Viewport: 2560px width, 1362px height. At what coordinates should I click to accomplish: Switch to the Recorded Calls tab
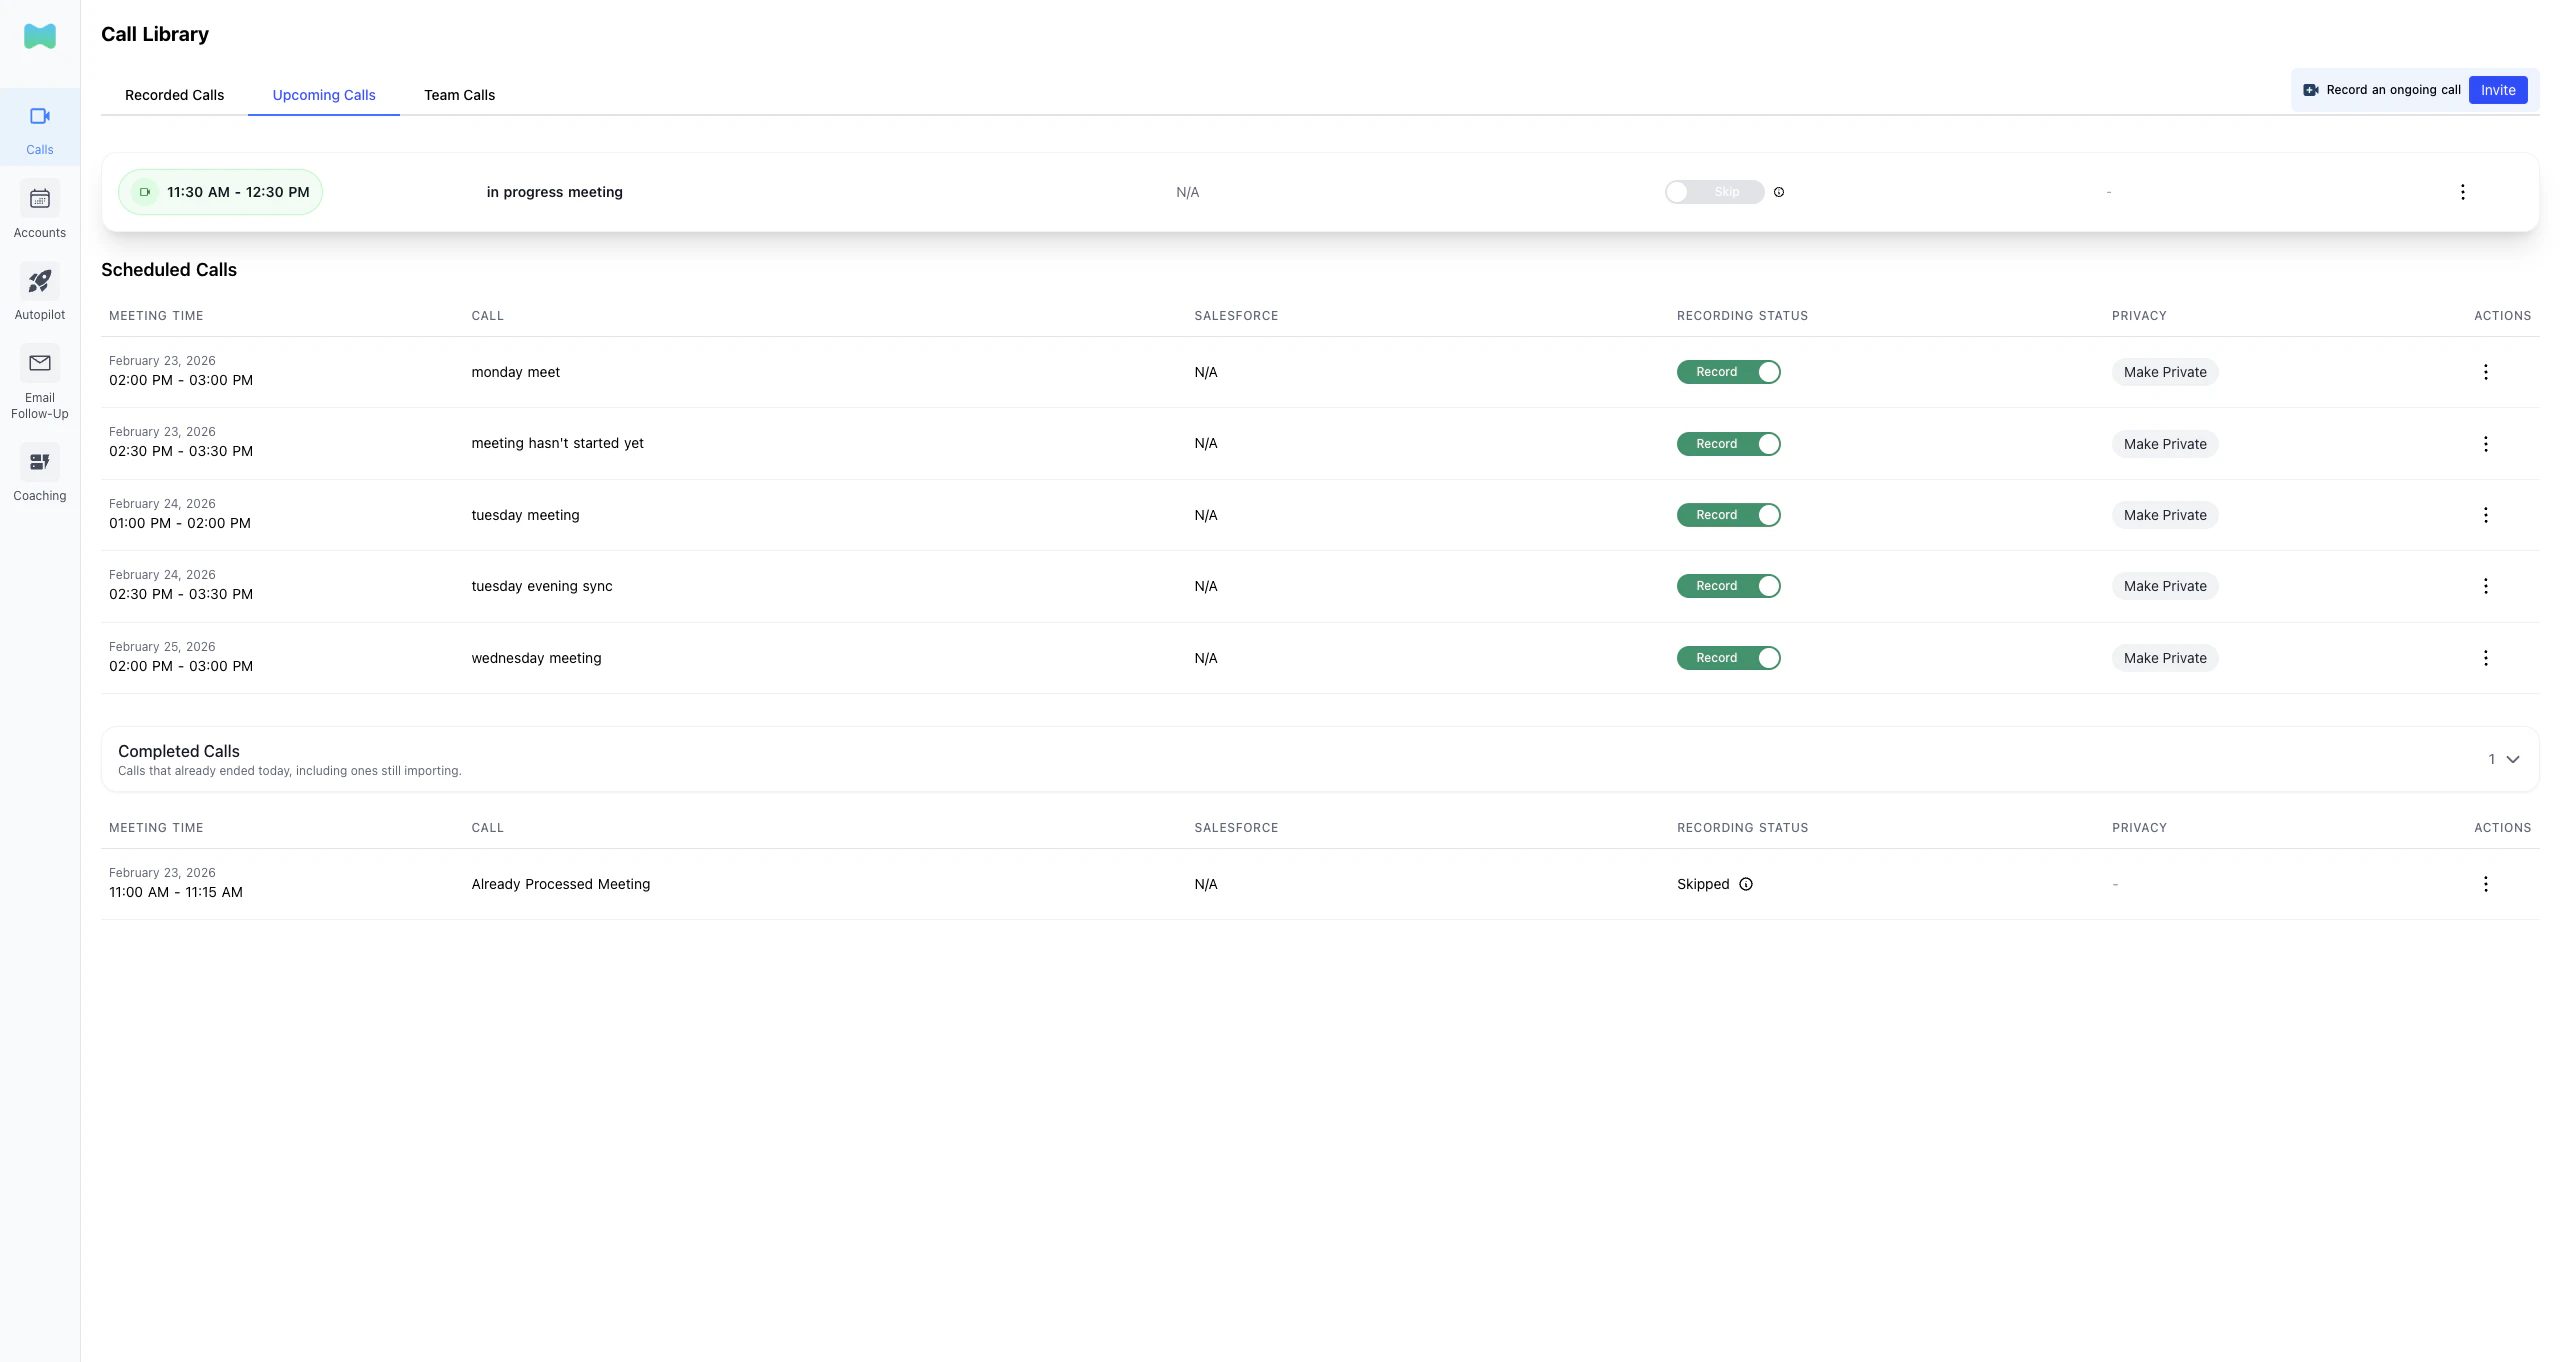(174, 95)
